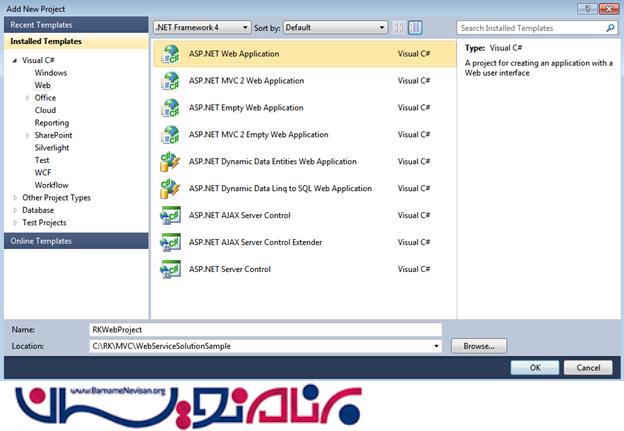The width and height of the screenshot is (624, 431).
Task: Open the Online Templates section
Action: (76, 241)
